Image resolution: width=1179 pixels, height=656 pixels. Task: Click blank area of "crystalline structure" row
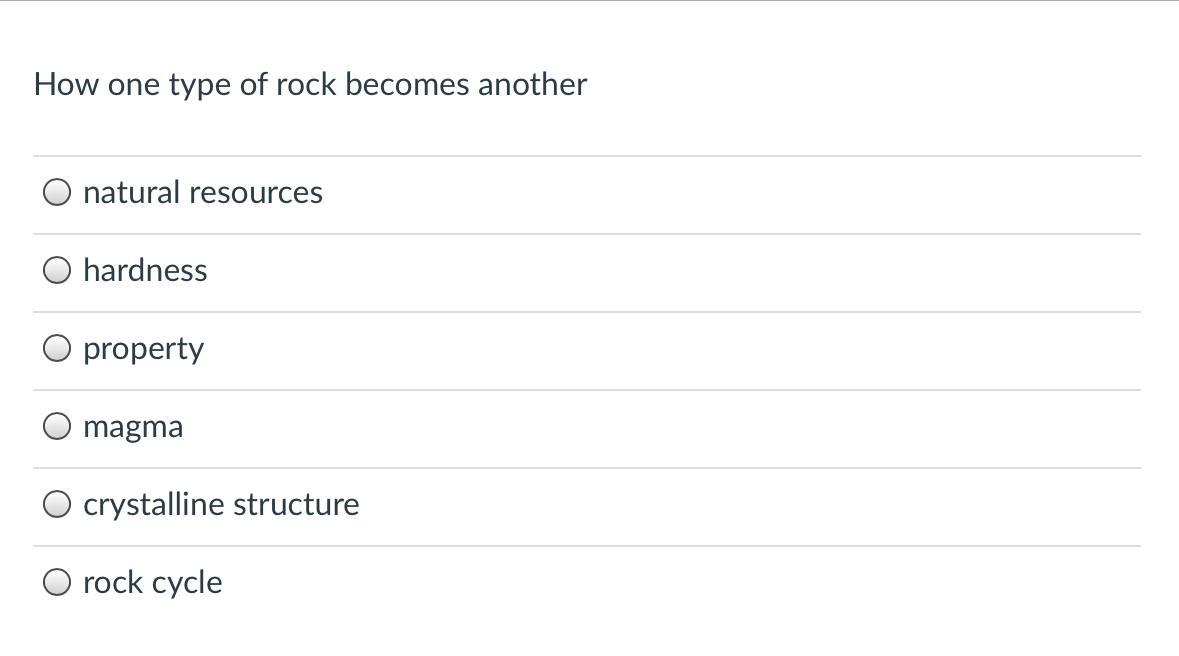point(750,504)
